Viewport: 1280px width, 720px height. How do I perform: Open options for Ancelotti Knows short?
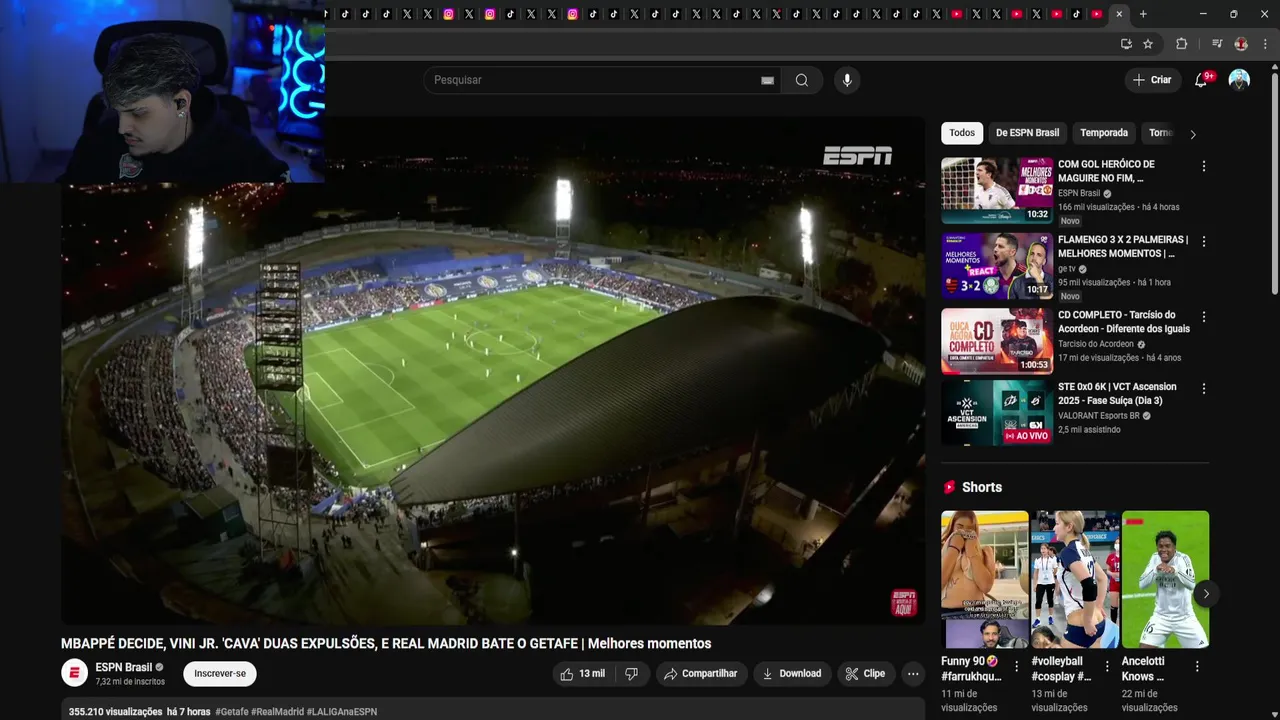pos(1197,666)
